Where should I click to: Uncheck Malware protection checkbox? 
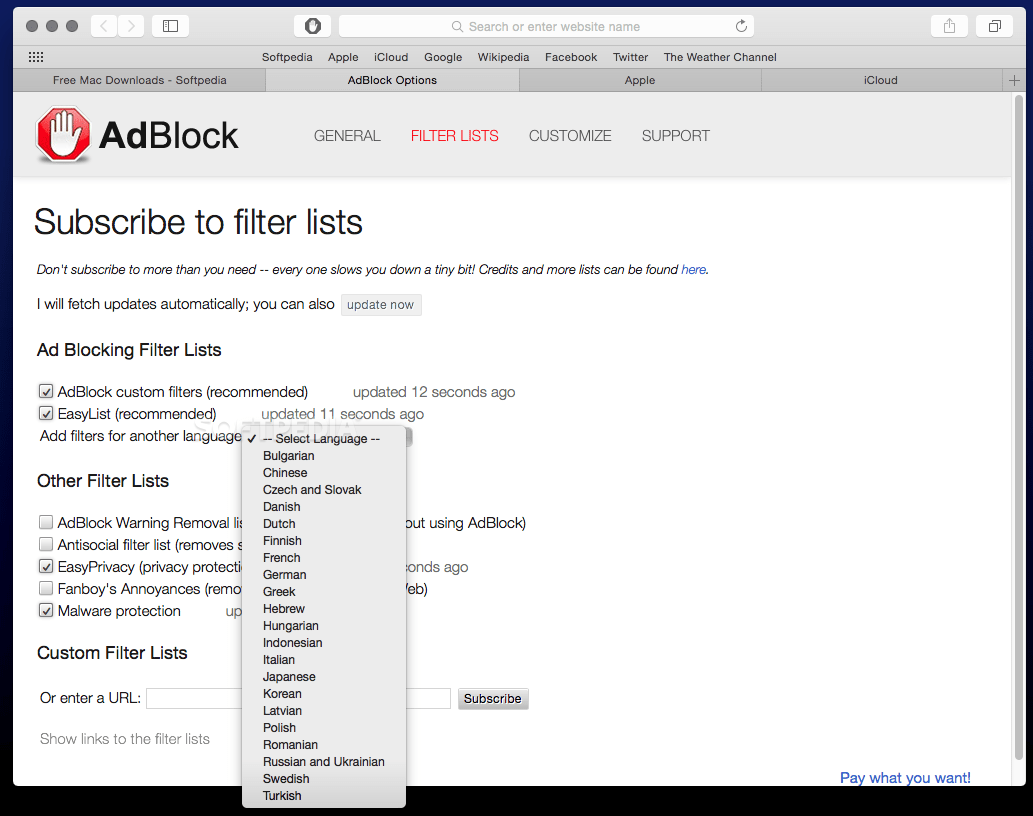point(45,611)
